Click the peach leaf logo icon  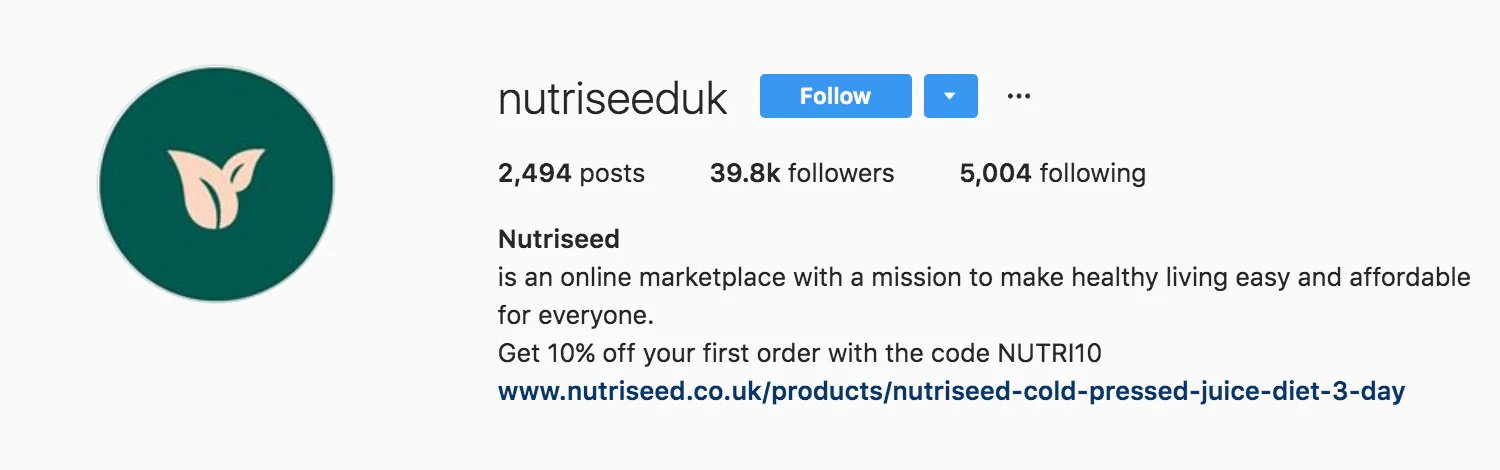point(216,187)
